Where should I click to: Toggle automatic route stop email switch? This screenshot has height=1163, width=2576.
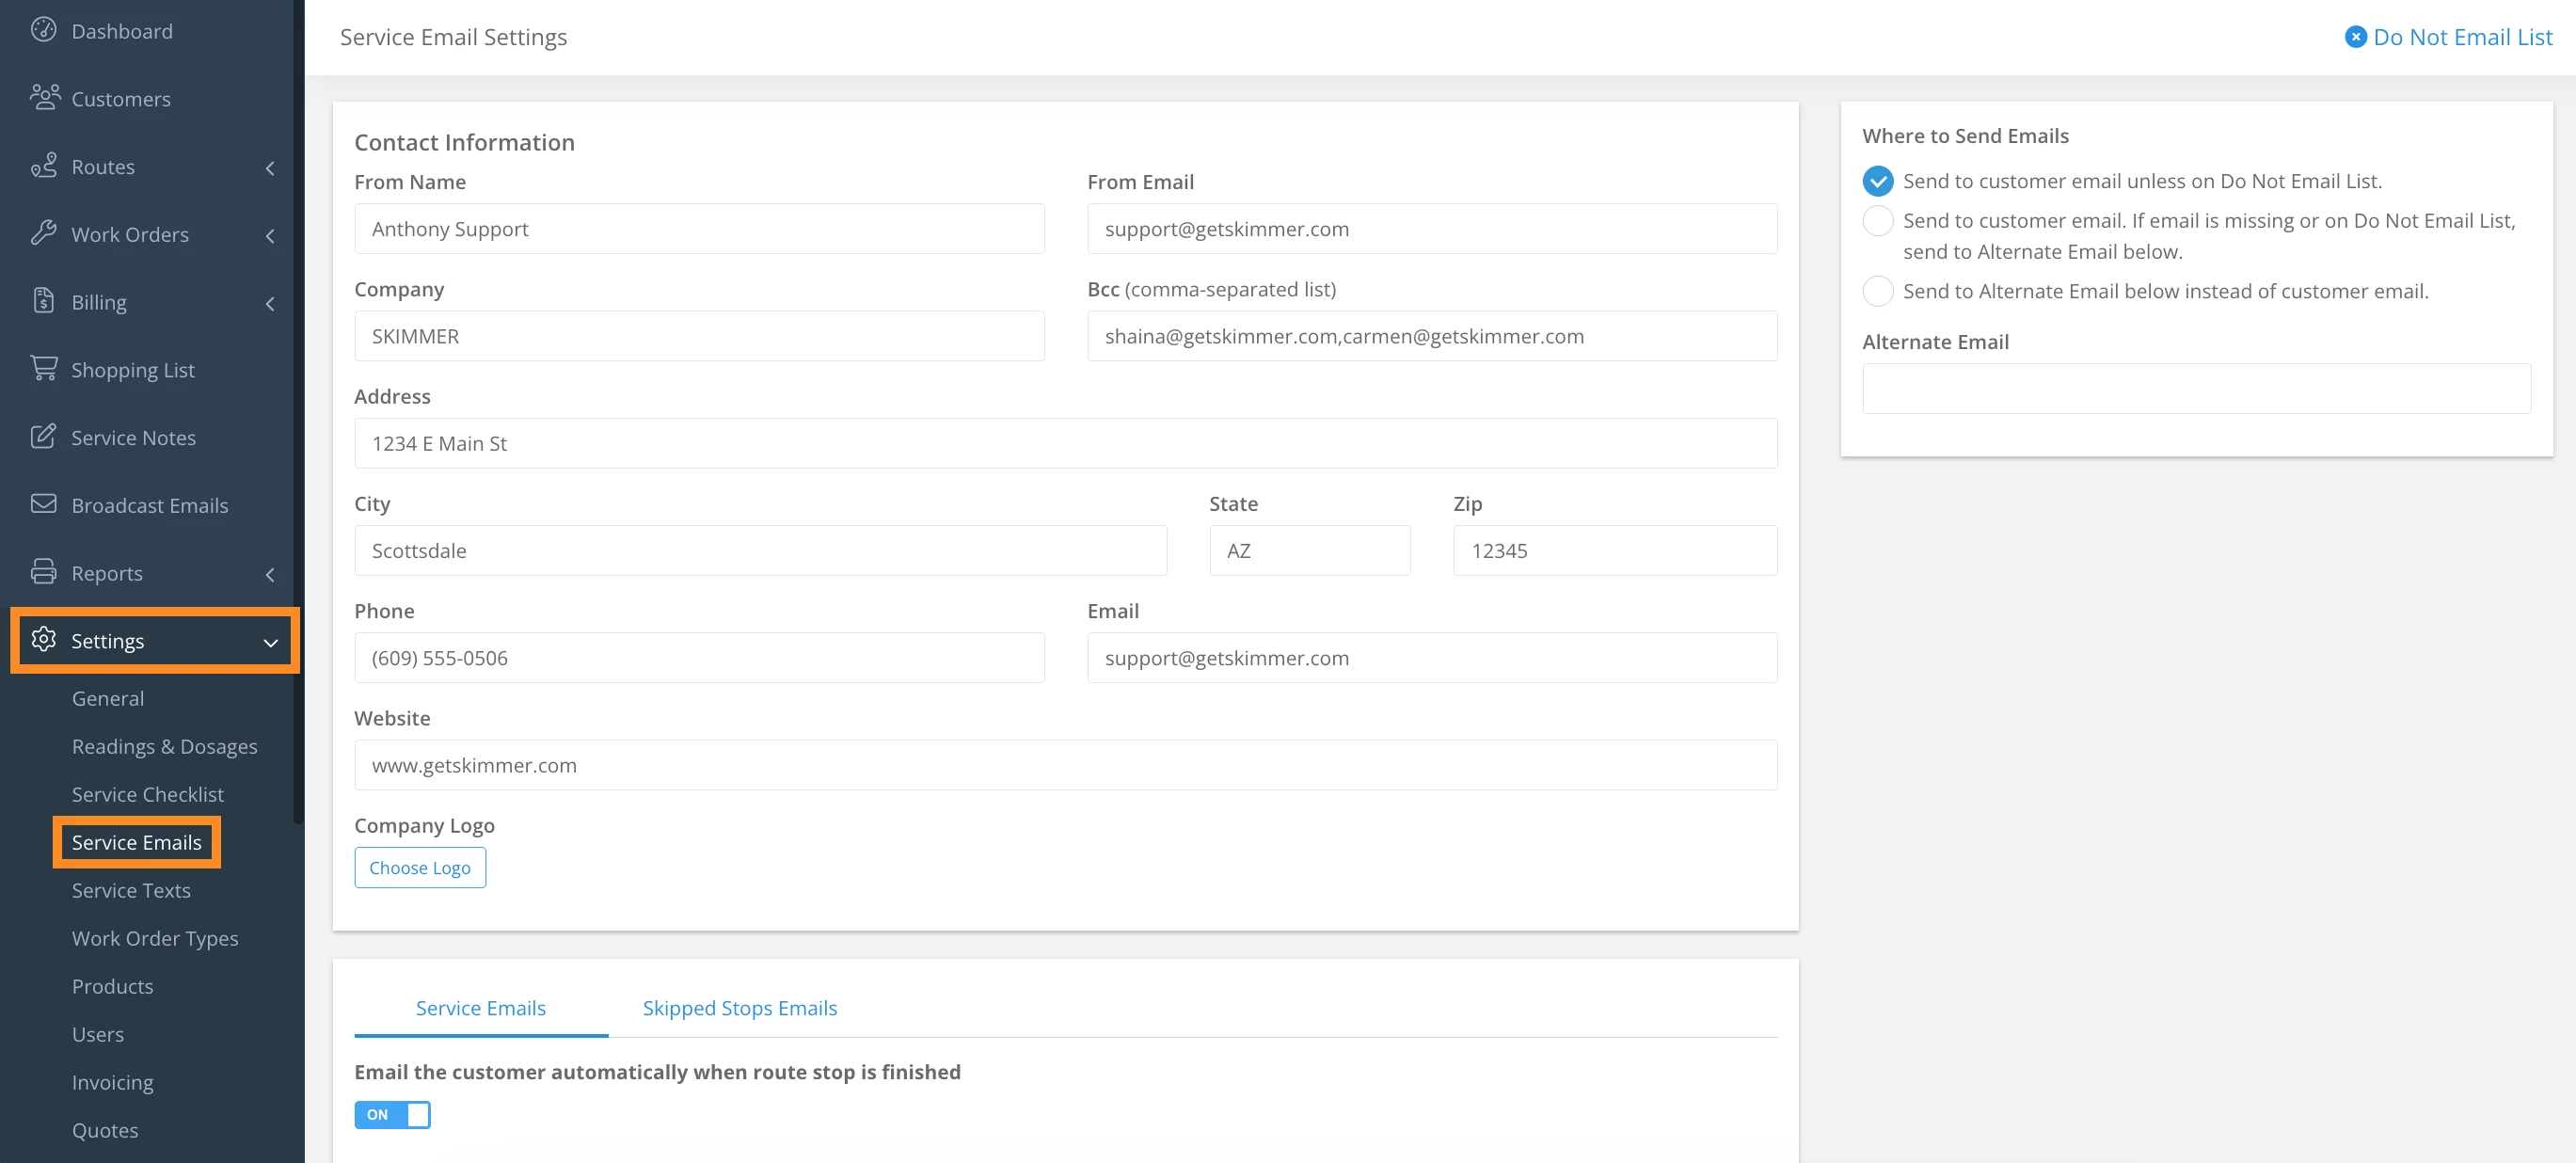point(392,1114)
